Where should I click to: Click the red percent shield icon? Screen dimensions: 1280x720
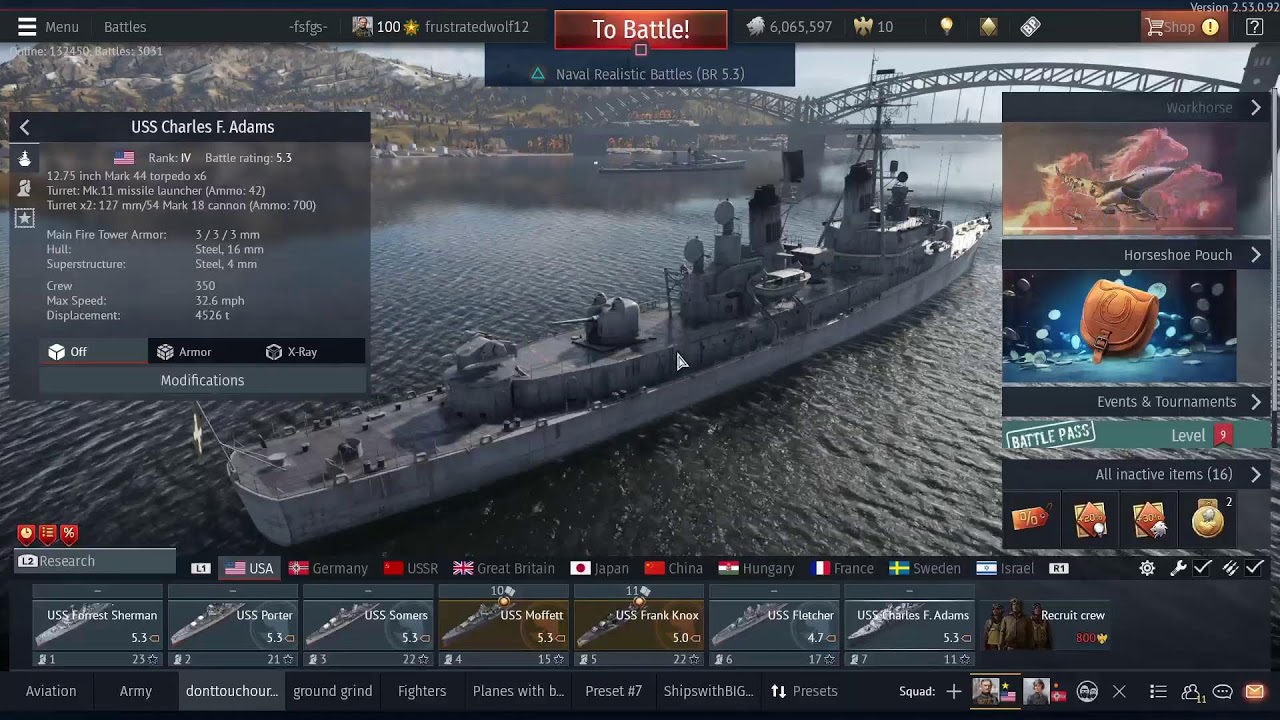tap(69, 534)
